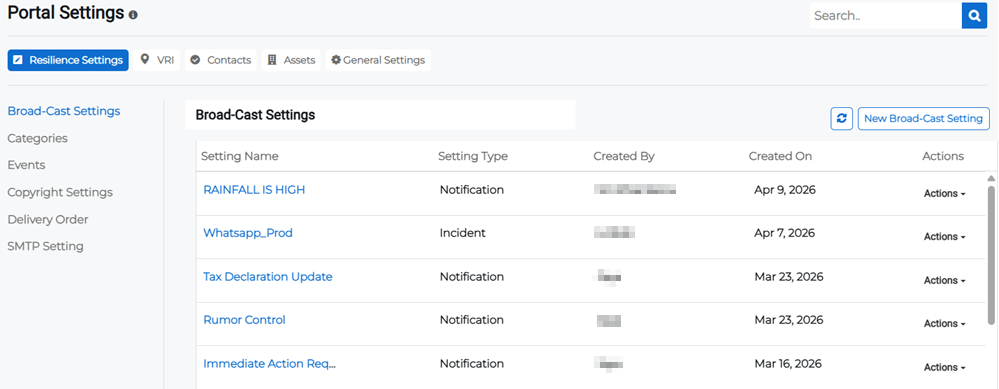Switch to the Contacts tab
Screen dimensions: 999x389
click(220, 60)
